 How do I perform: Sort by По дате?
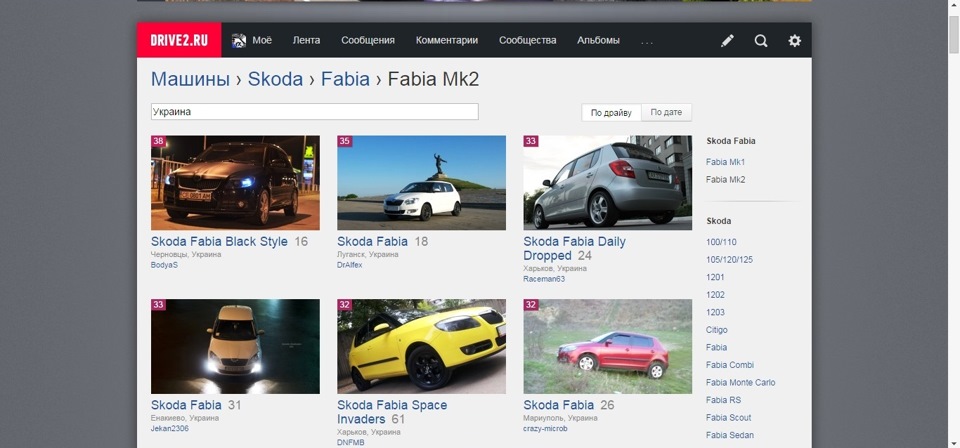[x=666, y=113]
